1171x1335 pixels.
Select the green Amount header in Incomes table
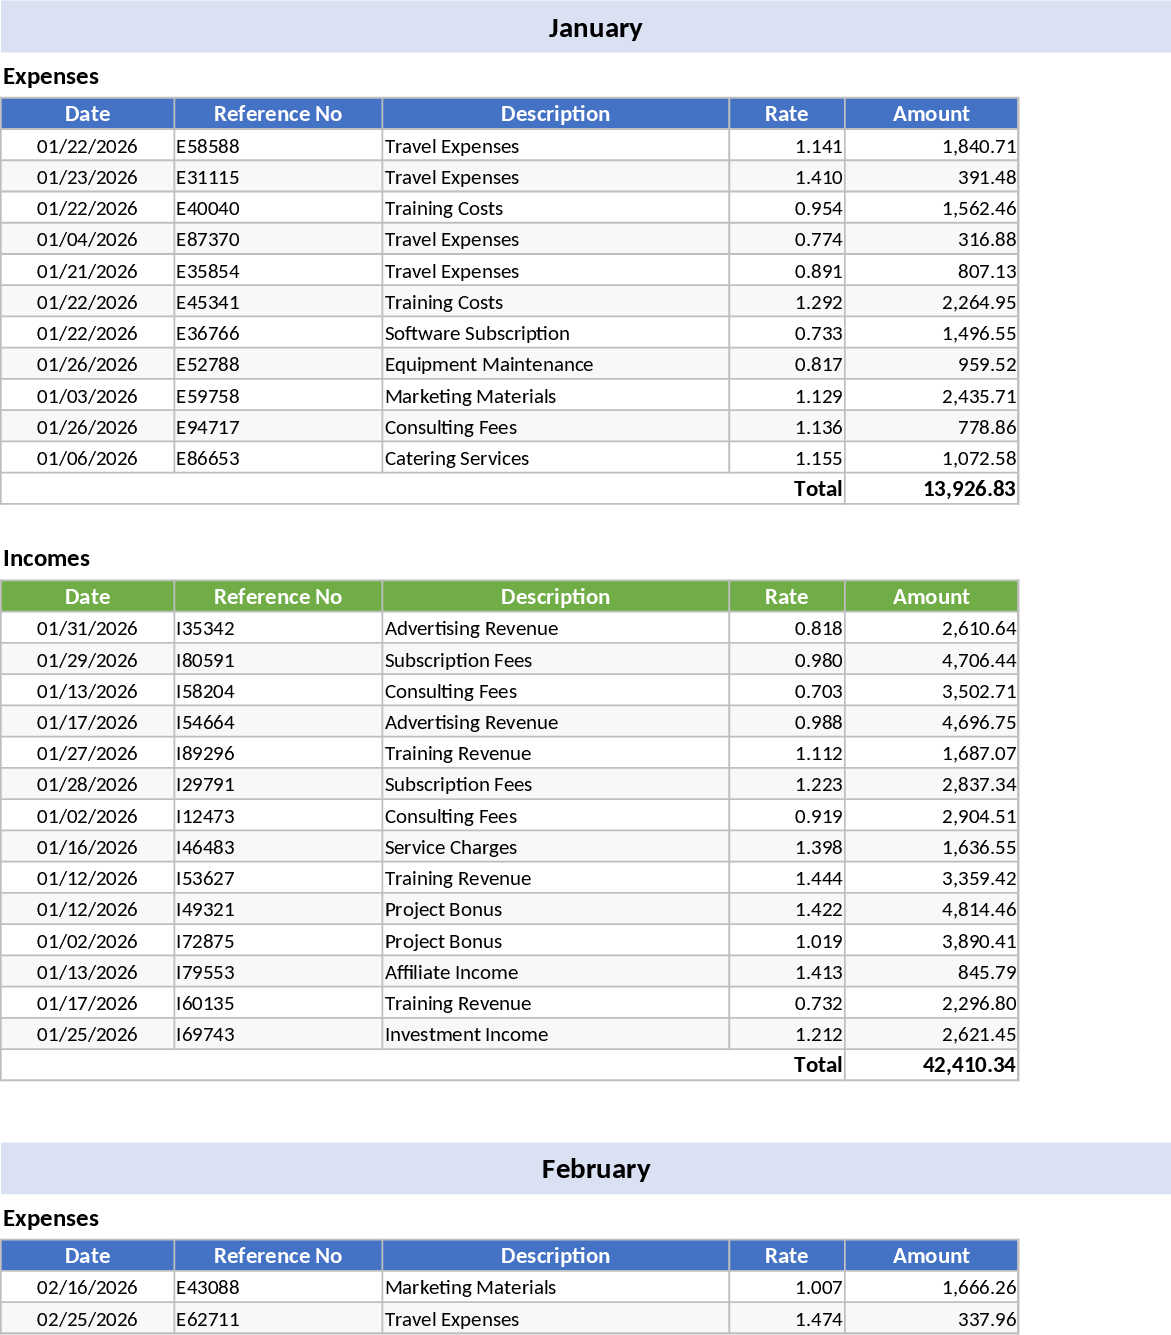[x=930, y=596]
